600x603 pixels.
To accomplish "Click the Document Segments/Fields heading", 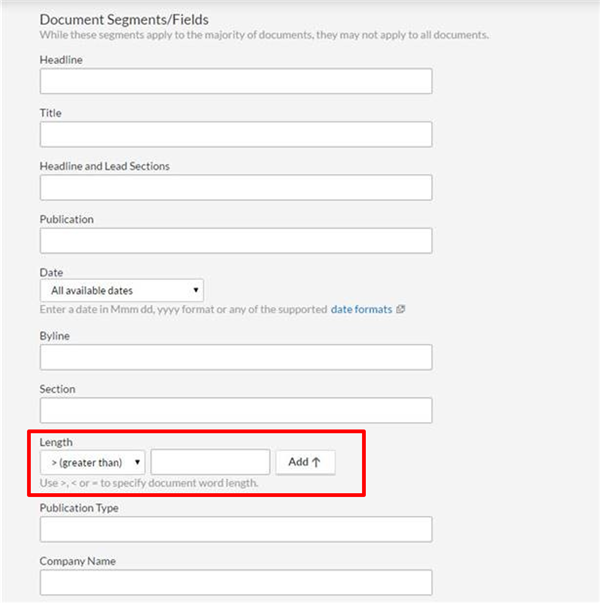I will pos(124,20).
